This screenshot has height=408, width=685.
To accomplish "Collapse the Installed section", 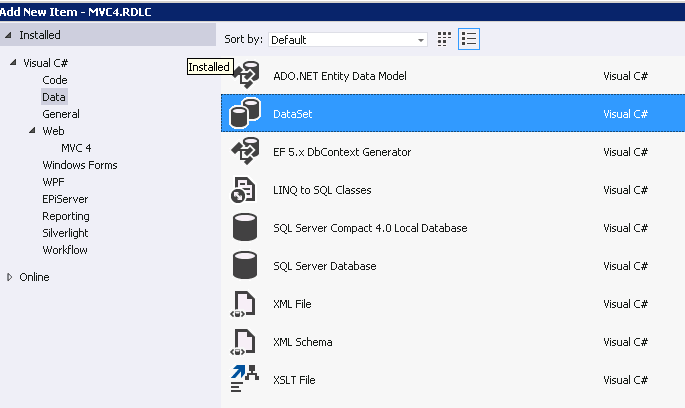I will tap(8, 35).
